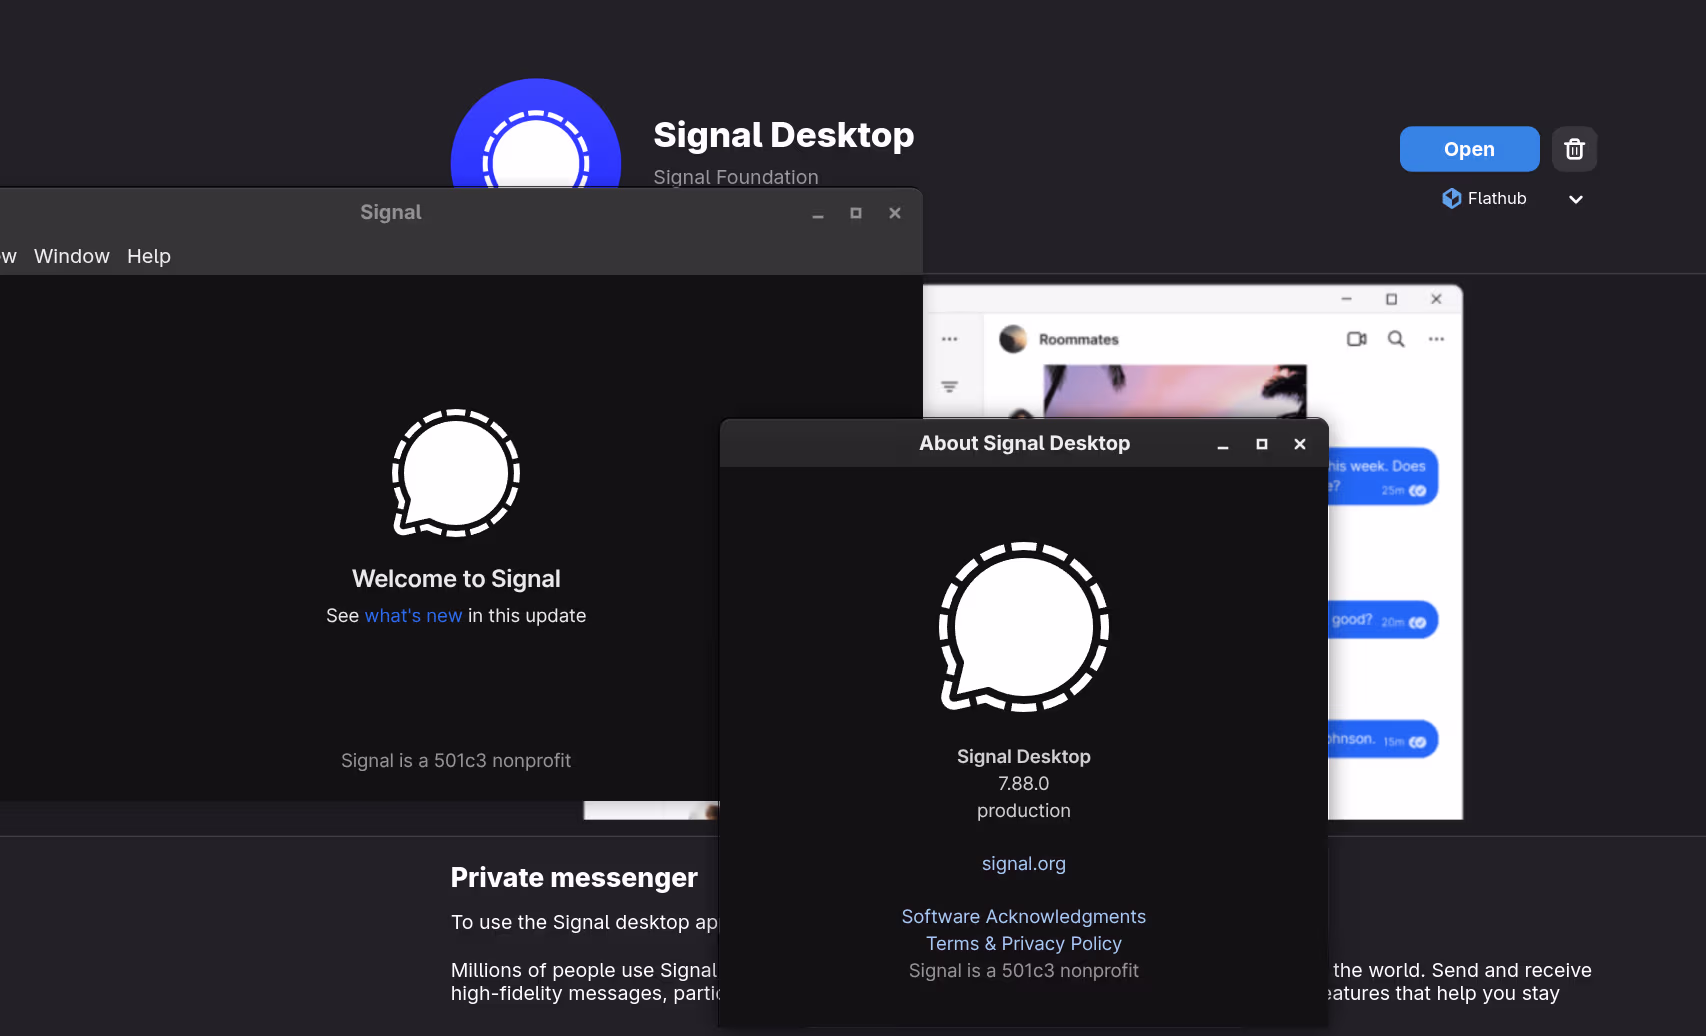Click the "his week. Does" message bubble
Image resolution: width=1706 pixels, height=1036 pixels.
(x=1383, y=476)
